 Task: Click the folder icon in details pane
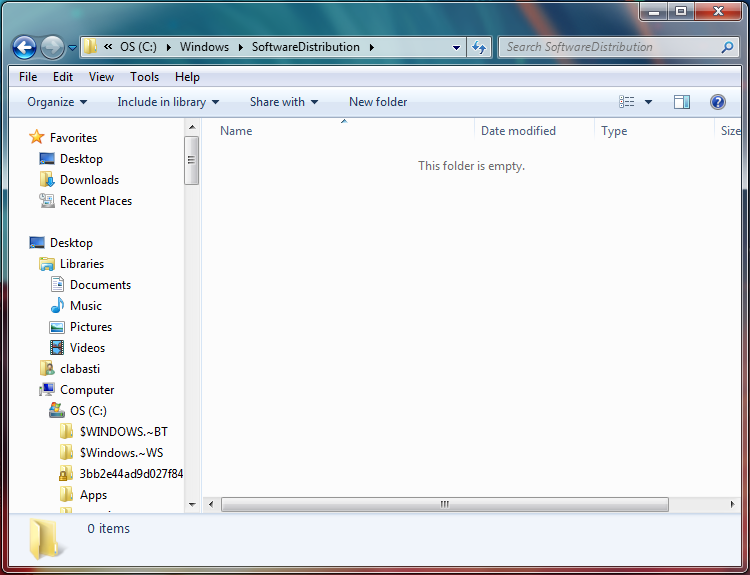point(45,539)
